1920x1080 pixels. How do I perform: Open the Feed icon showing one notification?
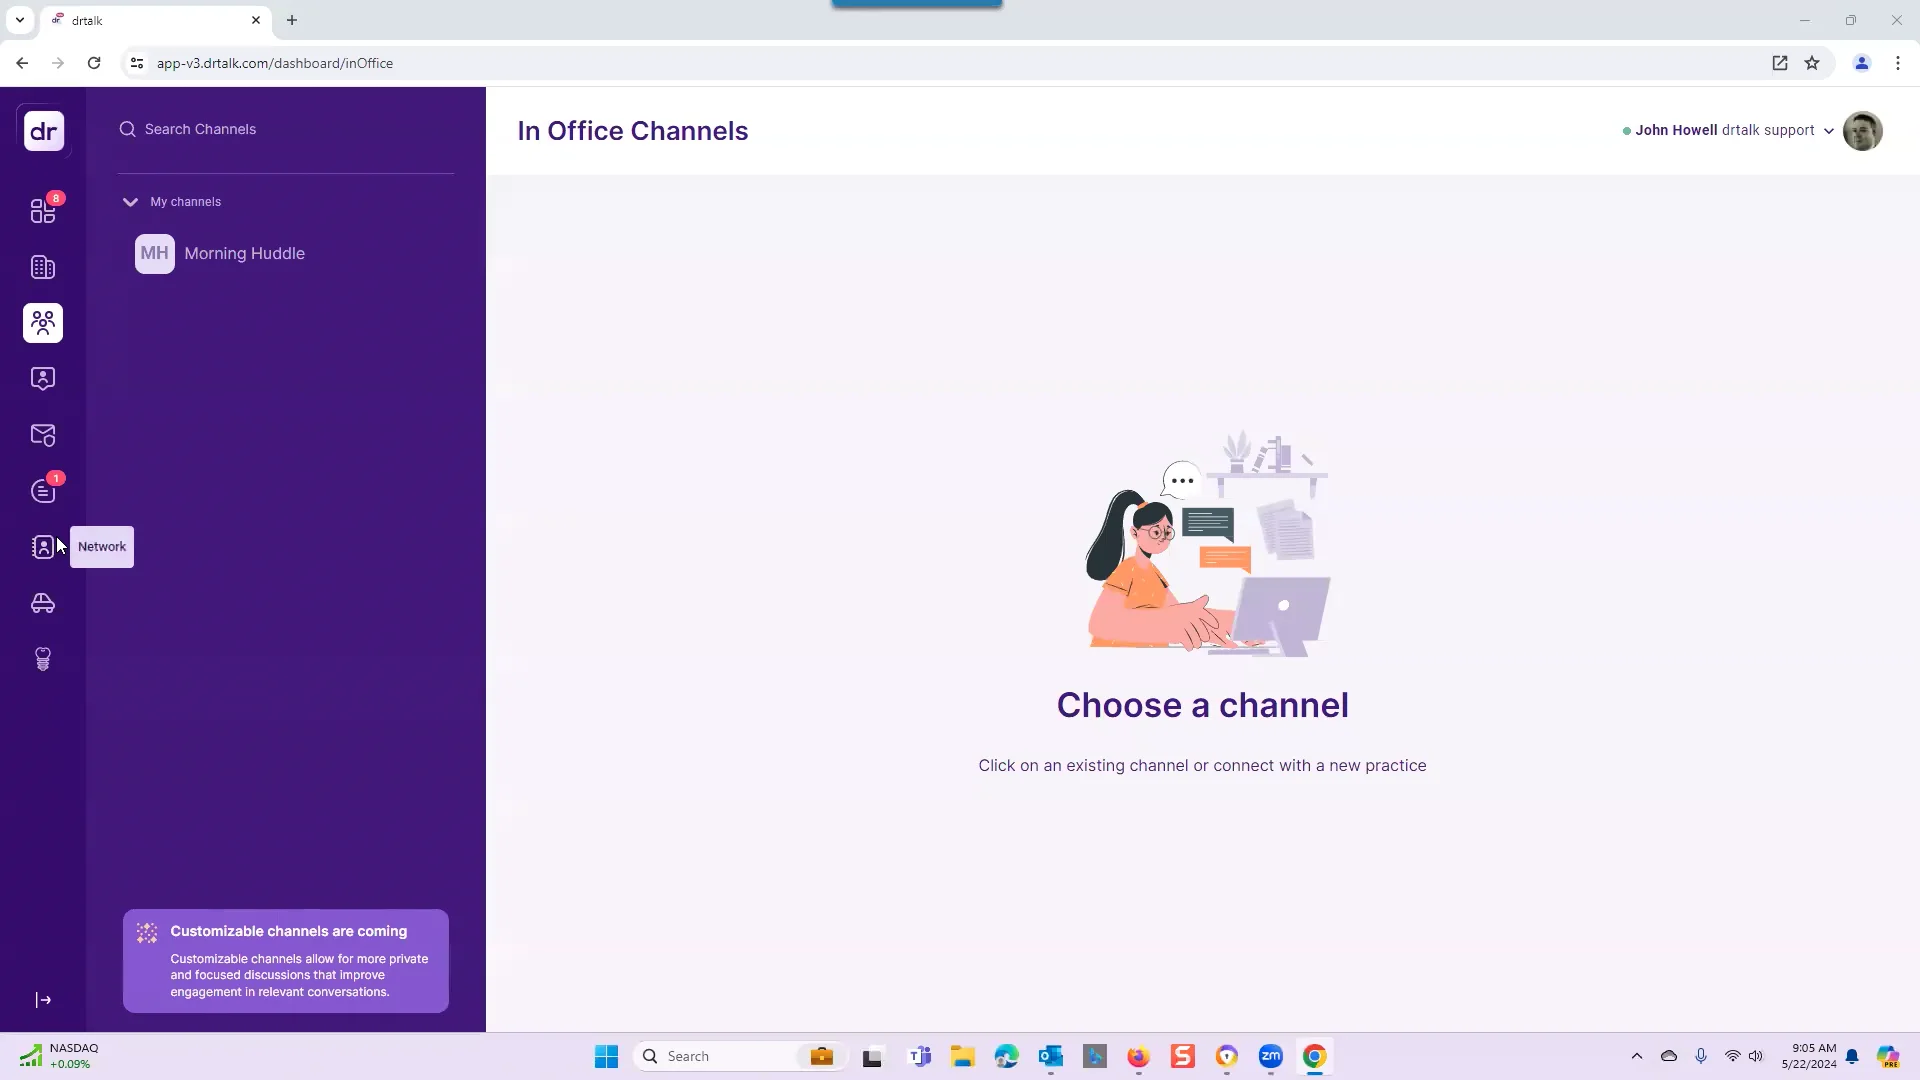point(43,491)
